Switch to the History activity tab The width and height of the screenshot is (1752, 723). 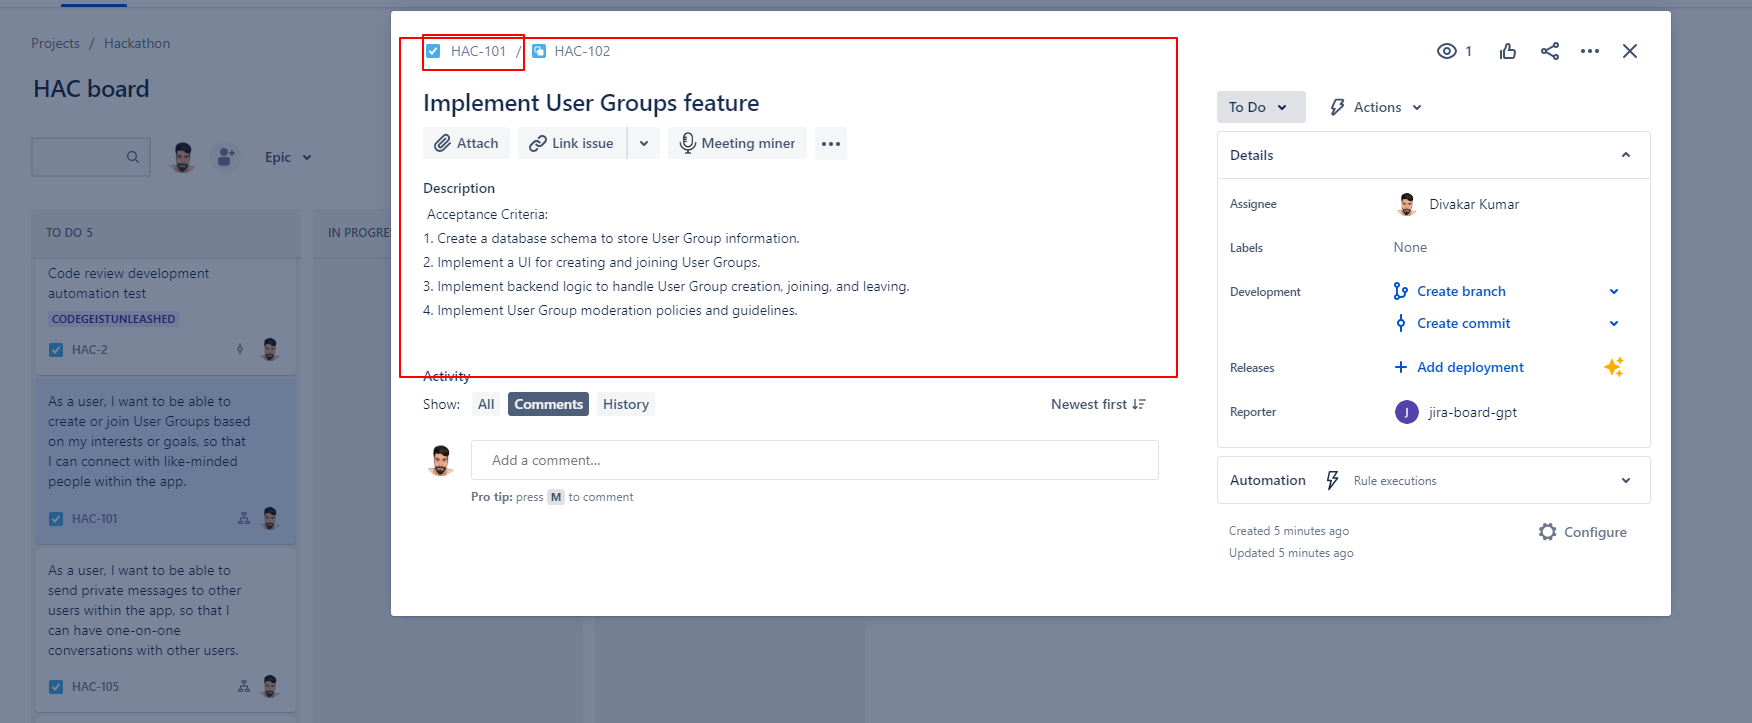click(x=626, y=404)
